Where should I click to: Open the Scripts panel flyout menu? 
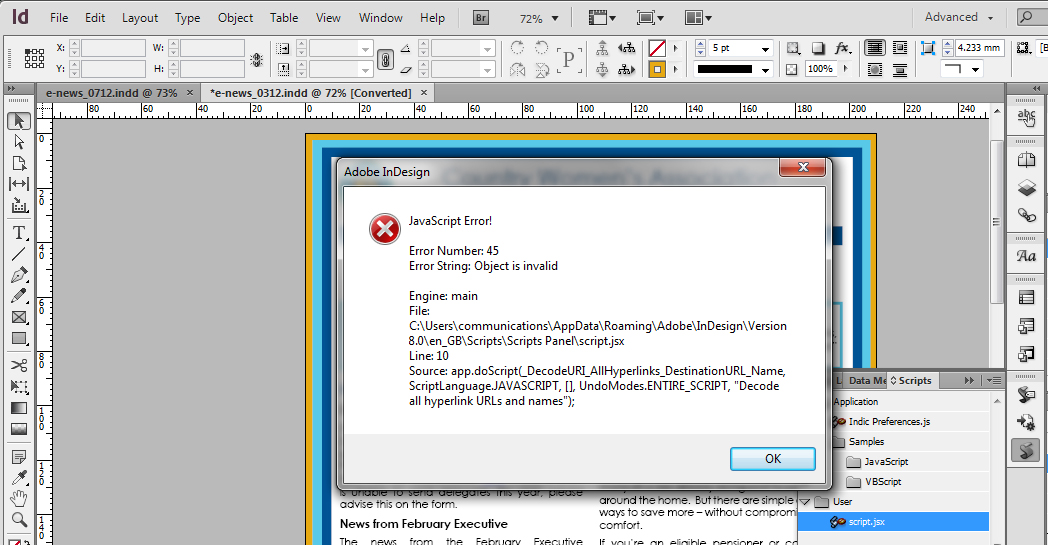point(994,380)
